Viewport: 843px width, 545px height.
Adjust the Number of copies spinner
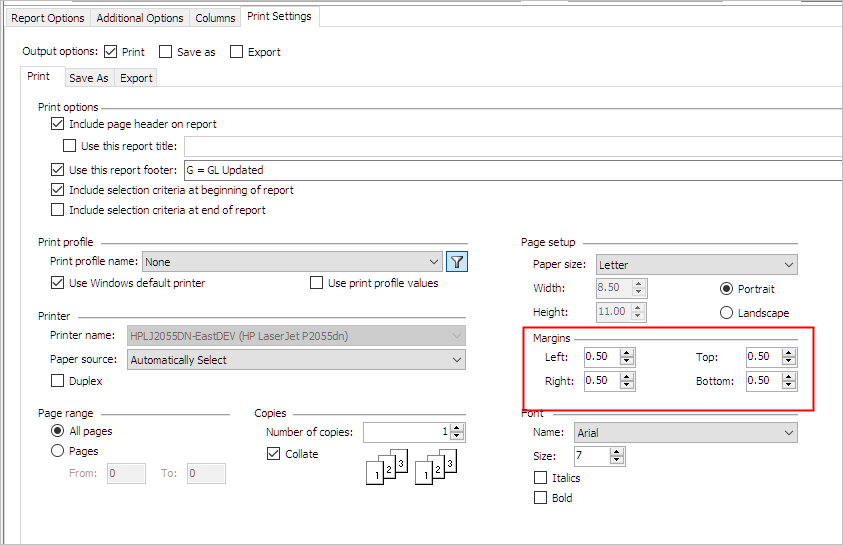pyautogui.click(x=457, y=432)
